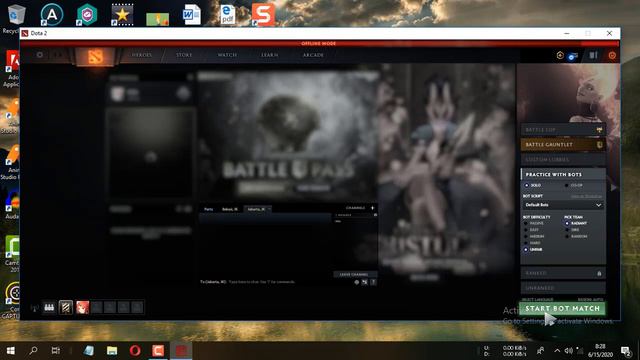
Task: Open the Store tab
Action: click(x=184, y=55)
